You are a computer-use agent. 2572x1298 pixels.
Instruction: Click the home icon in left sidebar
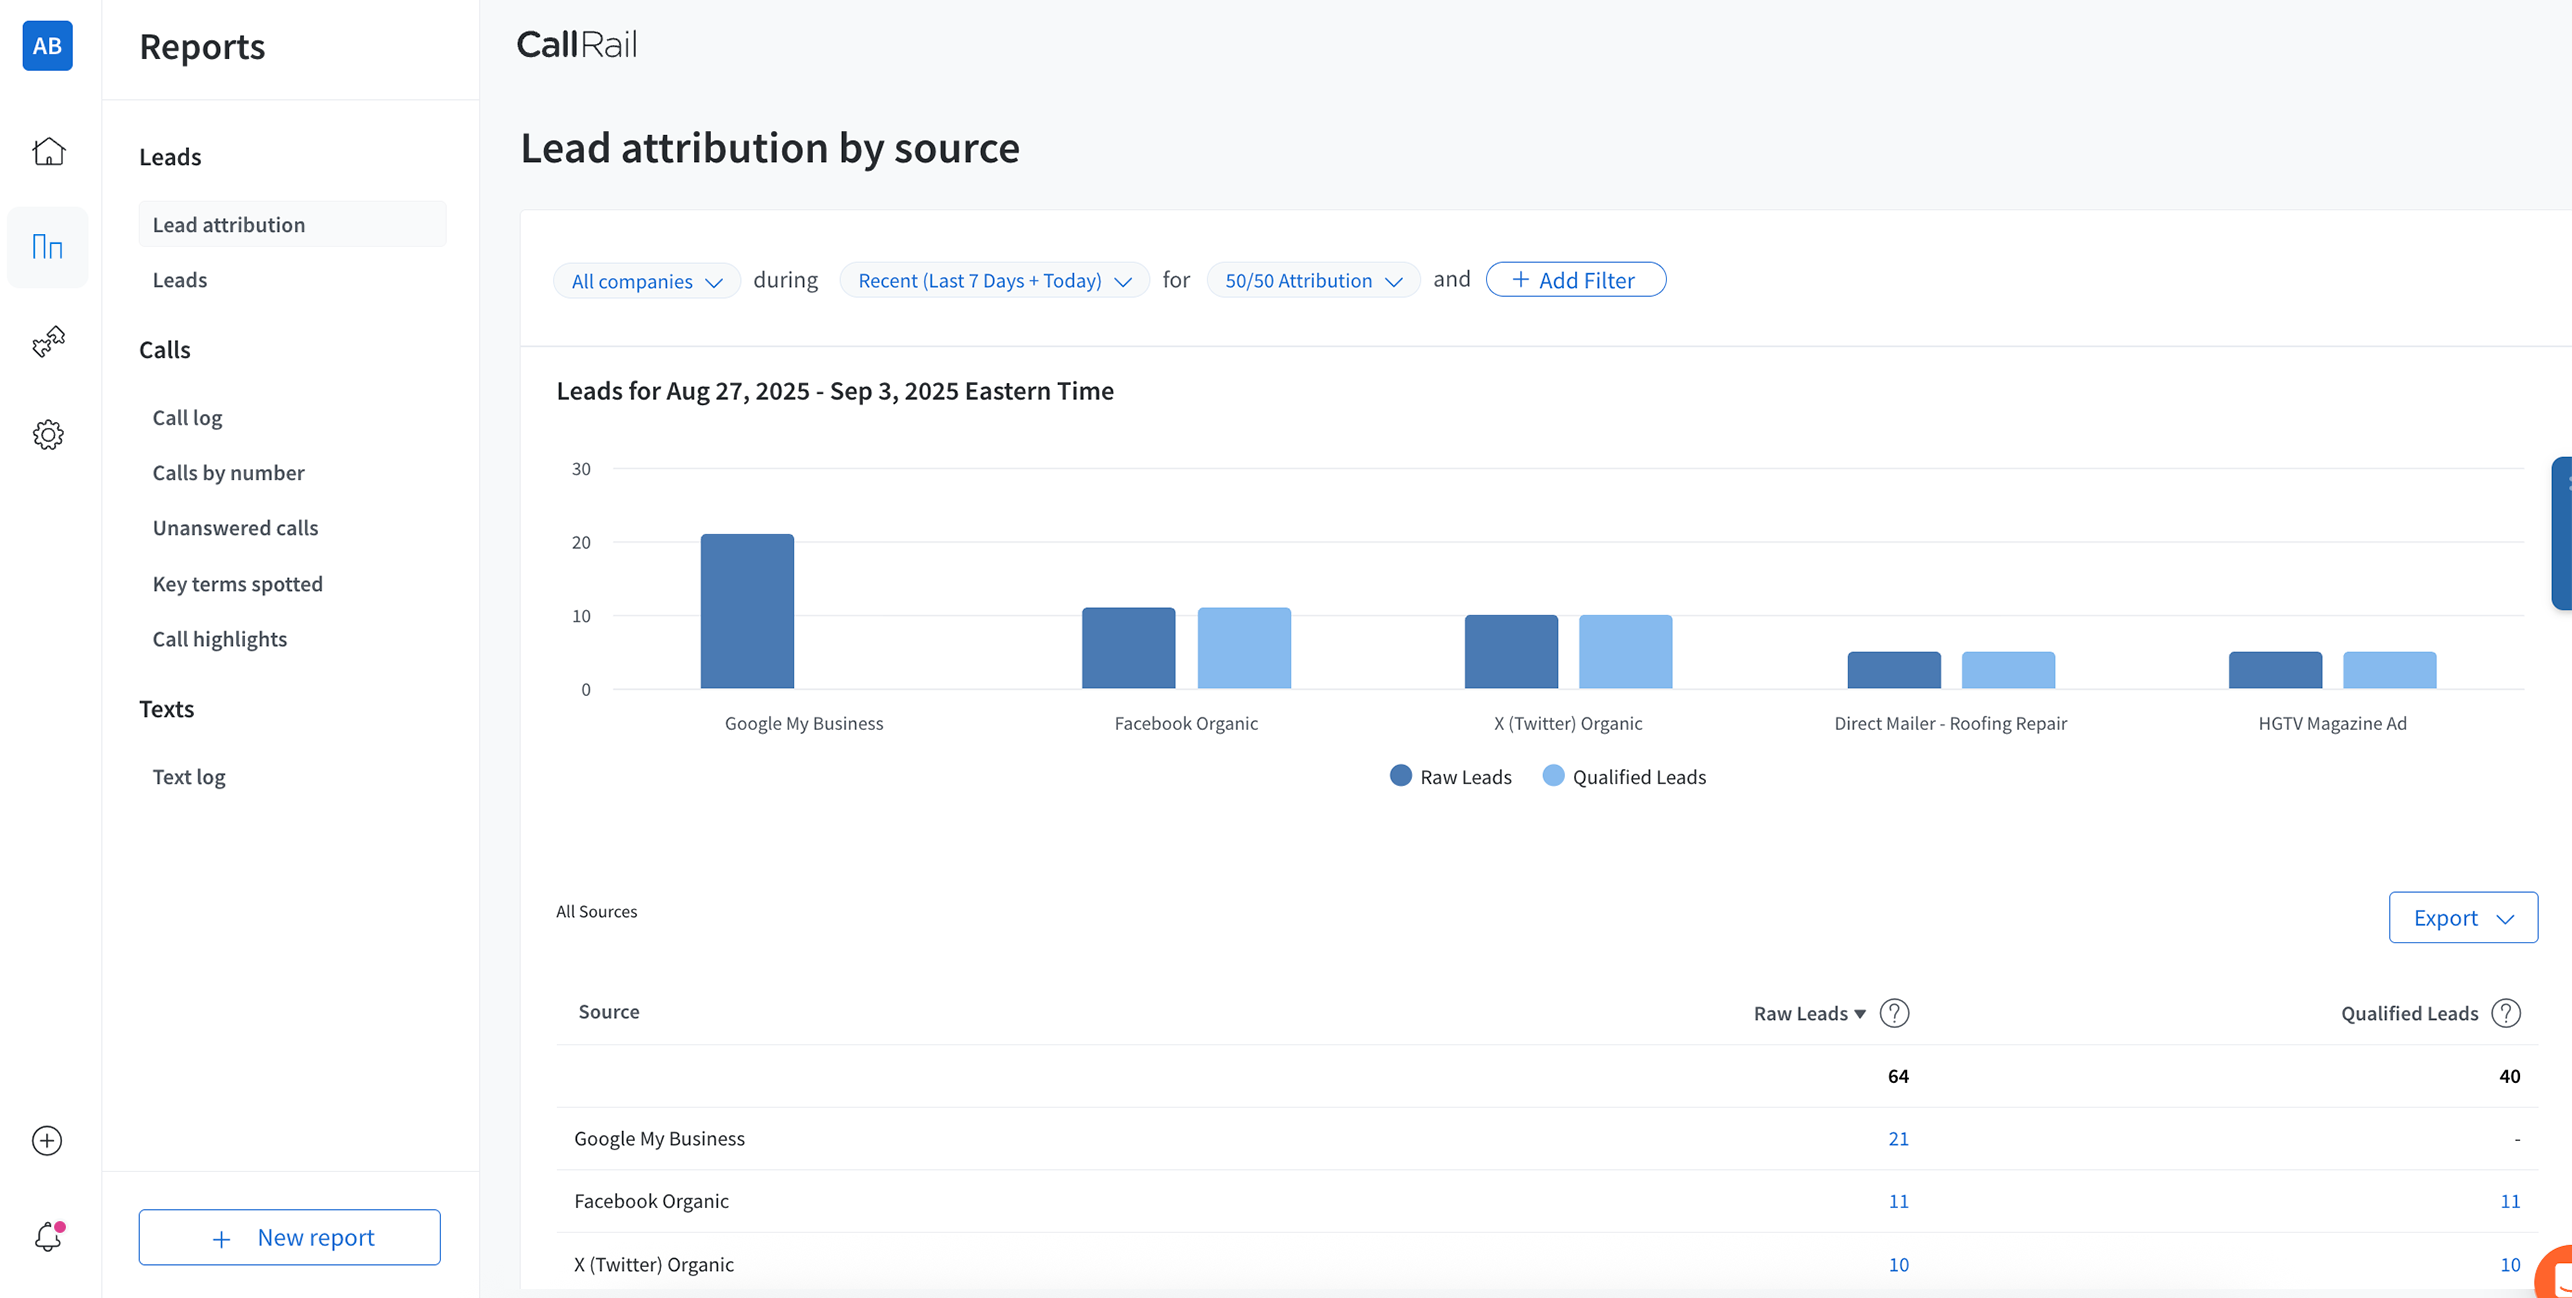pos(48,152)
